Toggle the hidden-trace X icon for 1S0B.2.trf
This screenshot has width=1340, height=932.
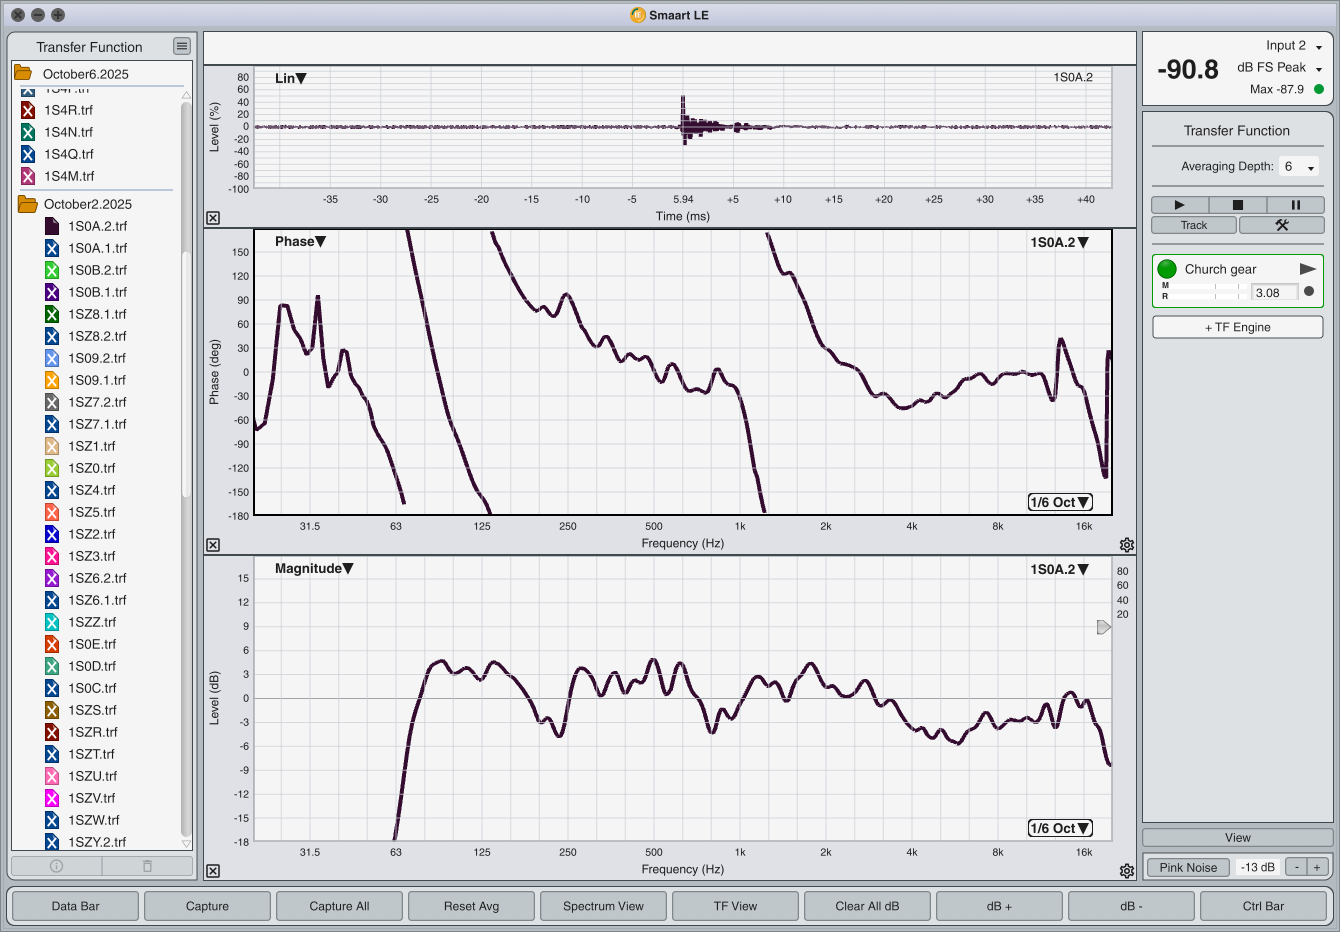click(x=52, y=270)
